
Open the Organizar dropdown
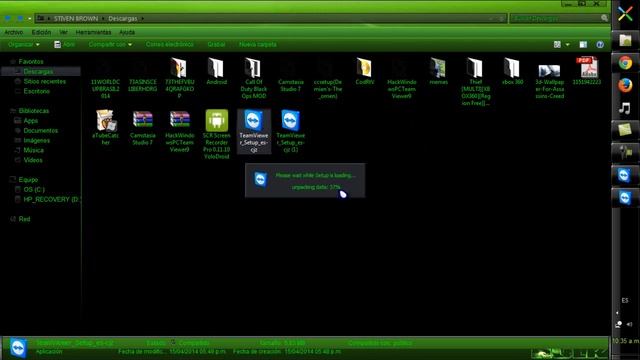pos(24,44)
